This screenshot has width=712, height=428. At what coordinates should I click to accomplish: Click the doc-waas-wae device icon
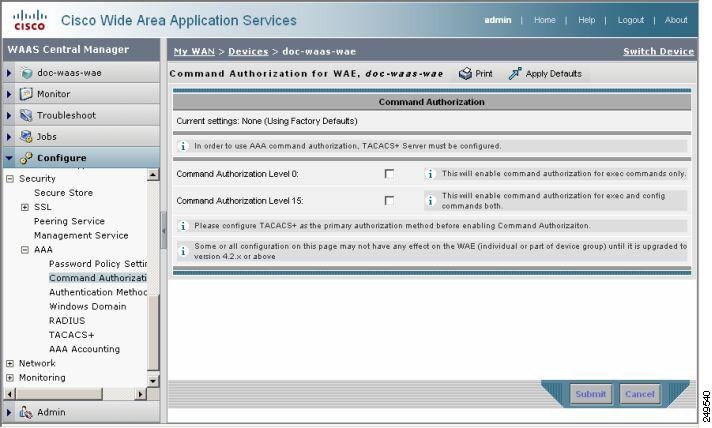coord(27,73)
